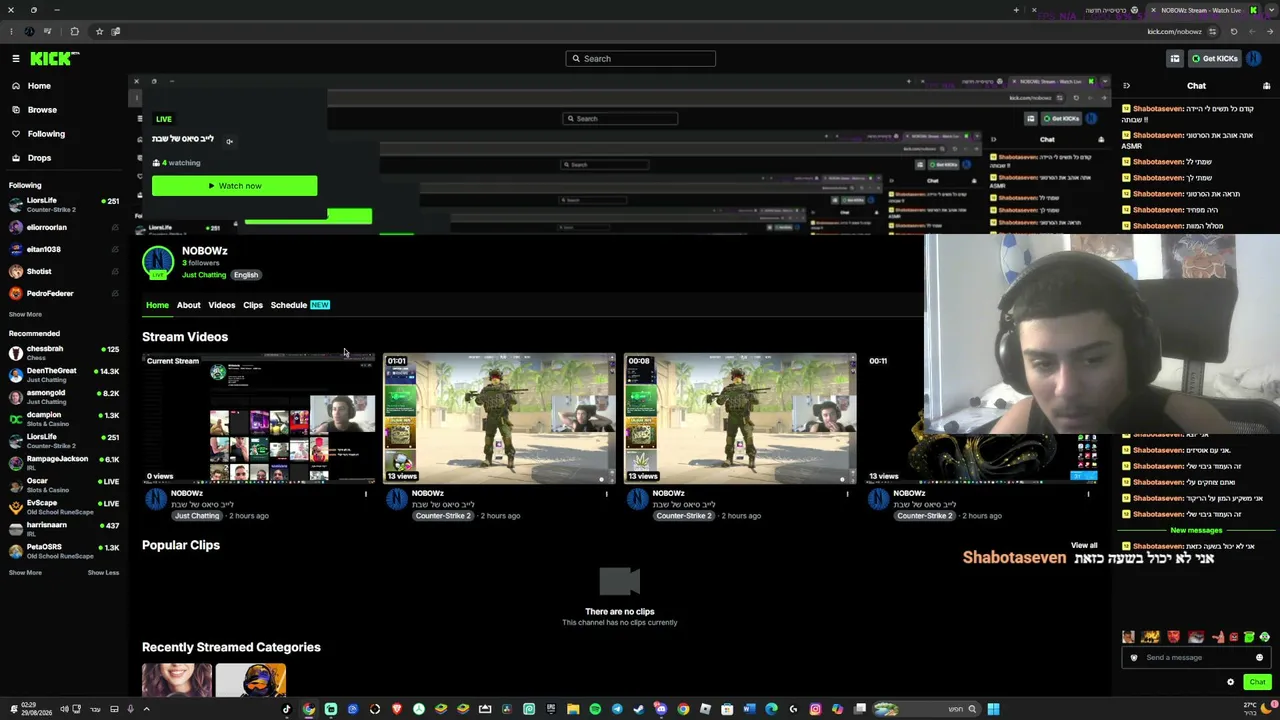Open Microsoft Word from the taskbar

(749, 709)
